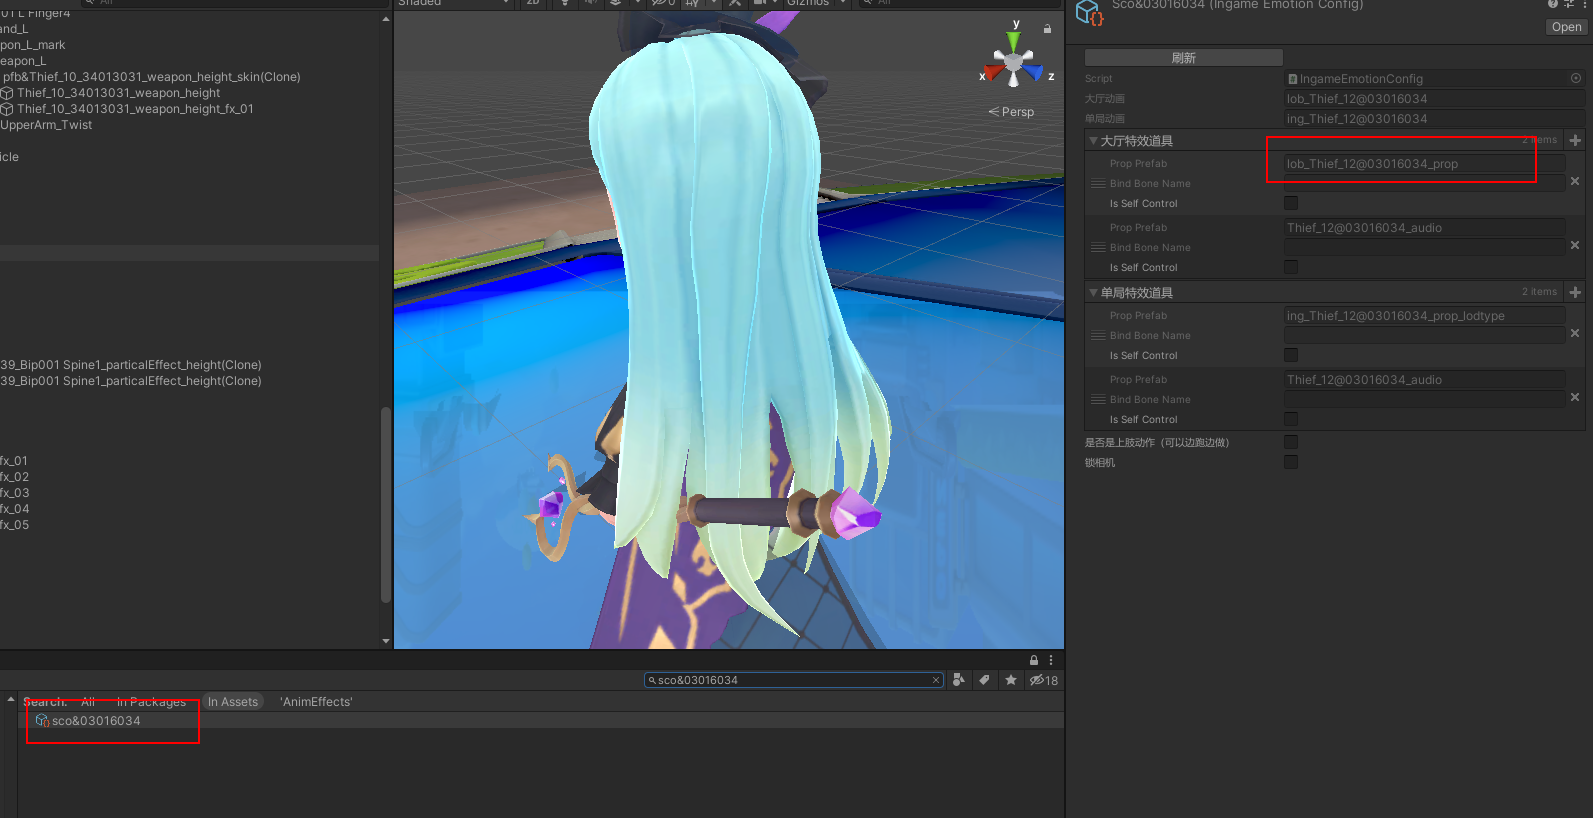Select 'AnimEffects' search scope
The image size is (1593, 818).
(316, 702)
